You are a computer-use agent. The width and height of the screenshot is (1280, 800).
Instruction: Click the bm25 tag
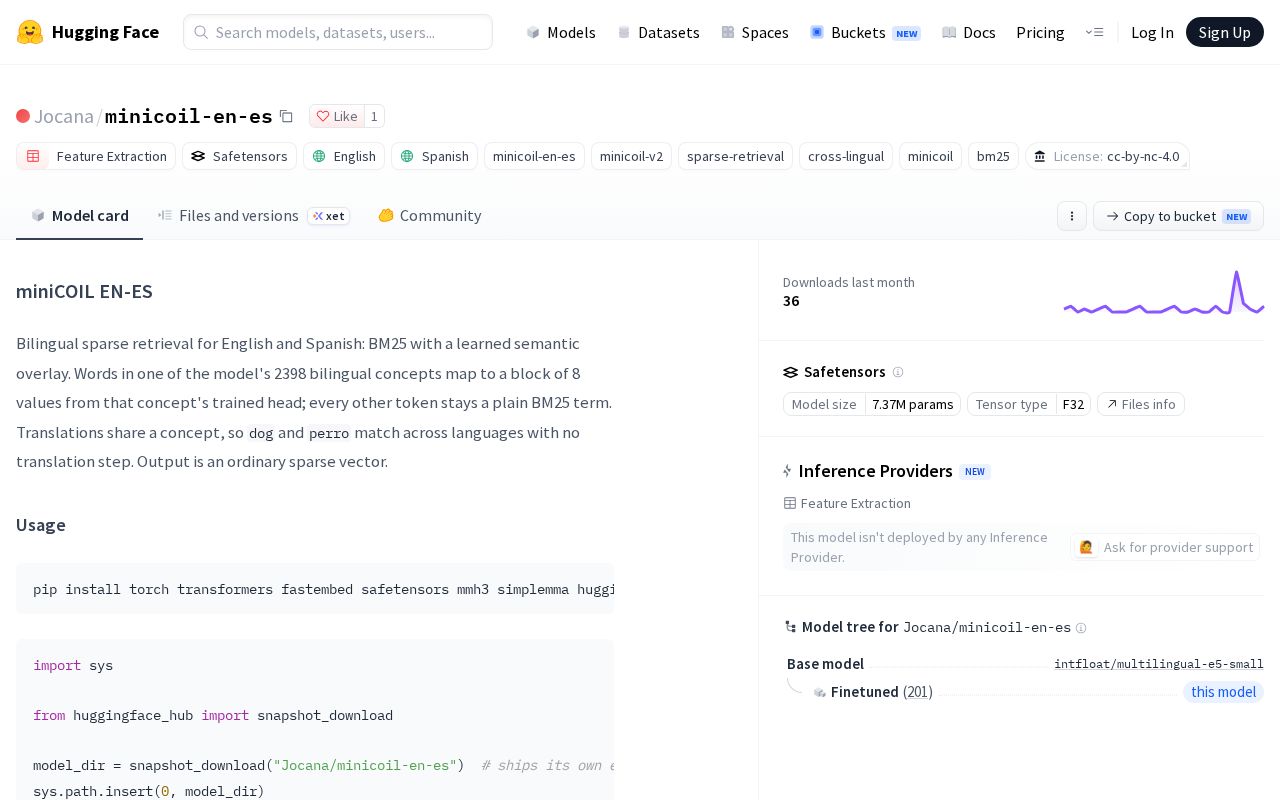tap(993, 156)
